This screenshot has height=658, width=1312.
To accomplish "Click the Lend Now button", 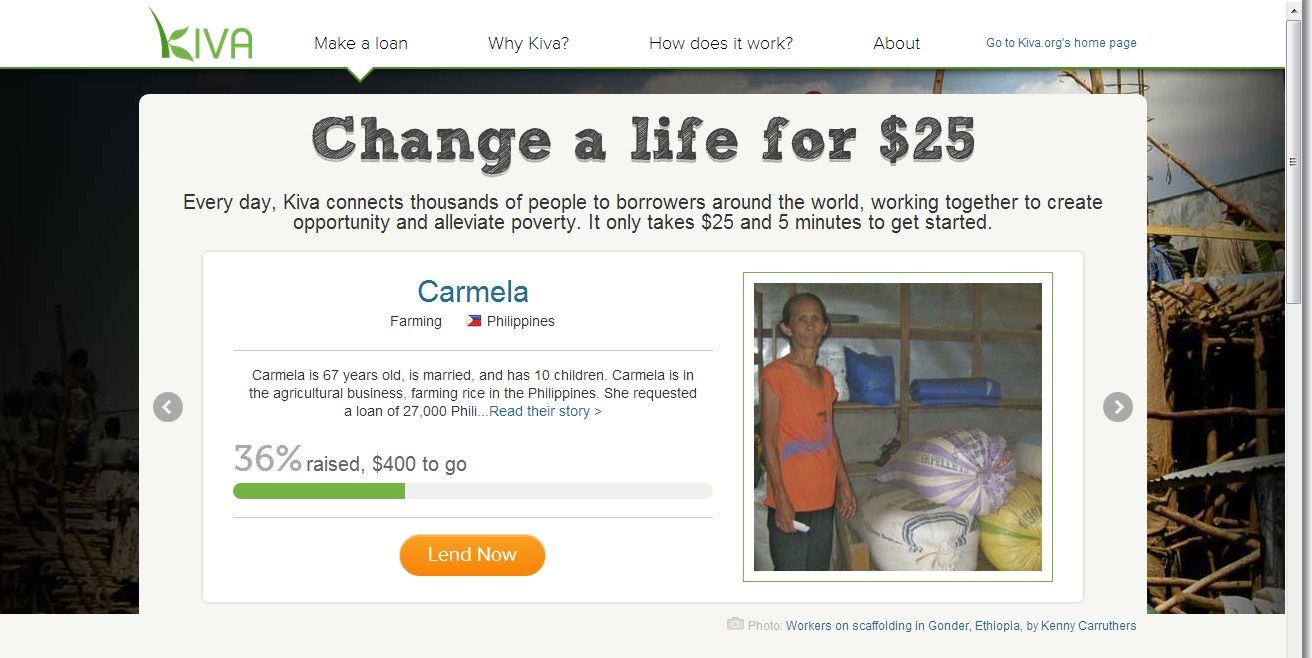I will pyautogui.click(x=472, y=555).
